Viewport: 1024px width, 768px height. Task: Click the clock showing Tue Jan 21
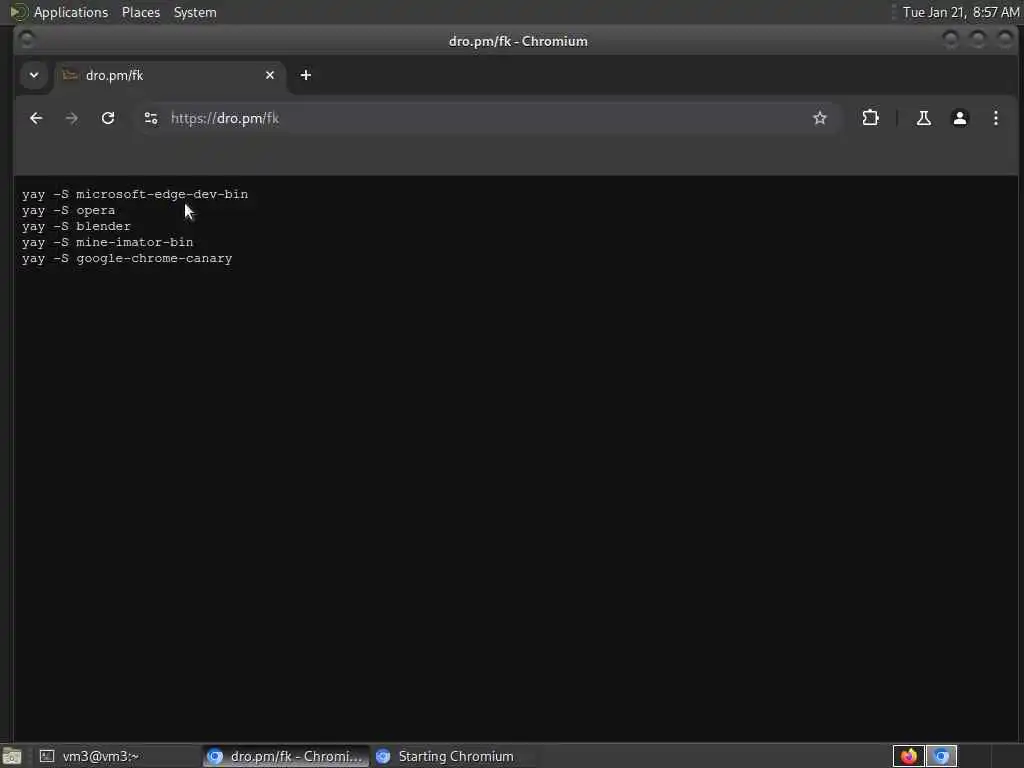click(961, 12)
